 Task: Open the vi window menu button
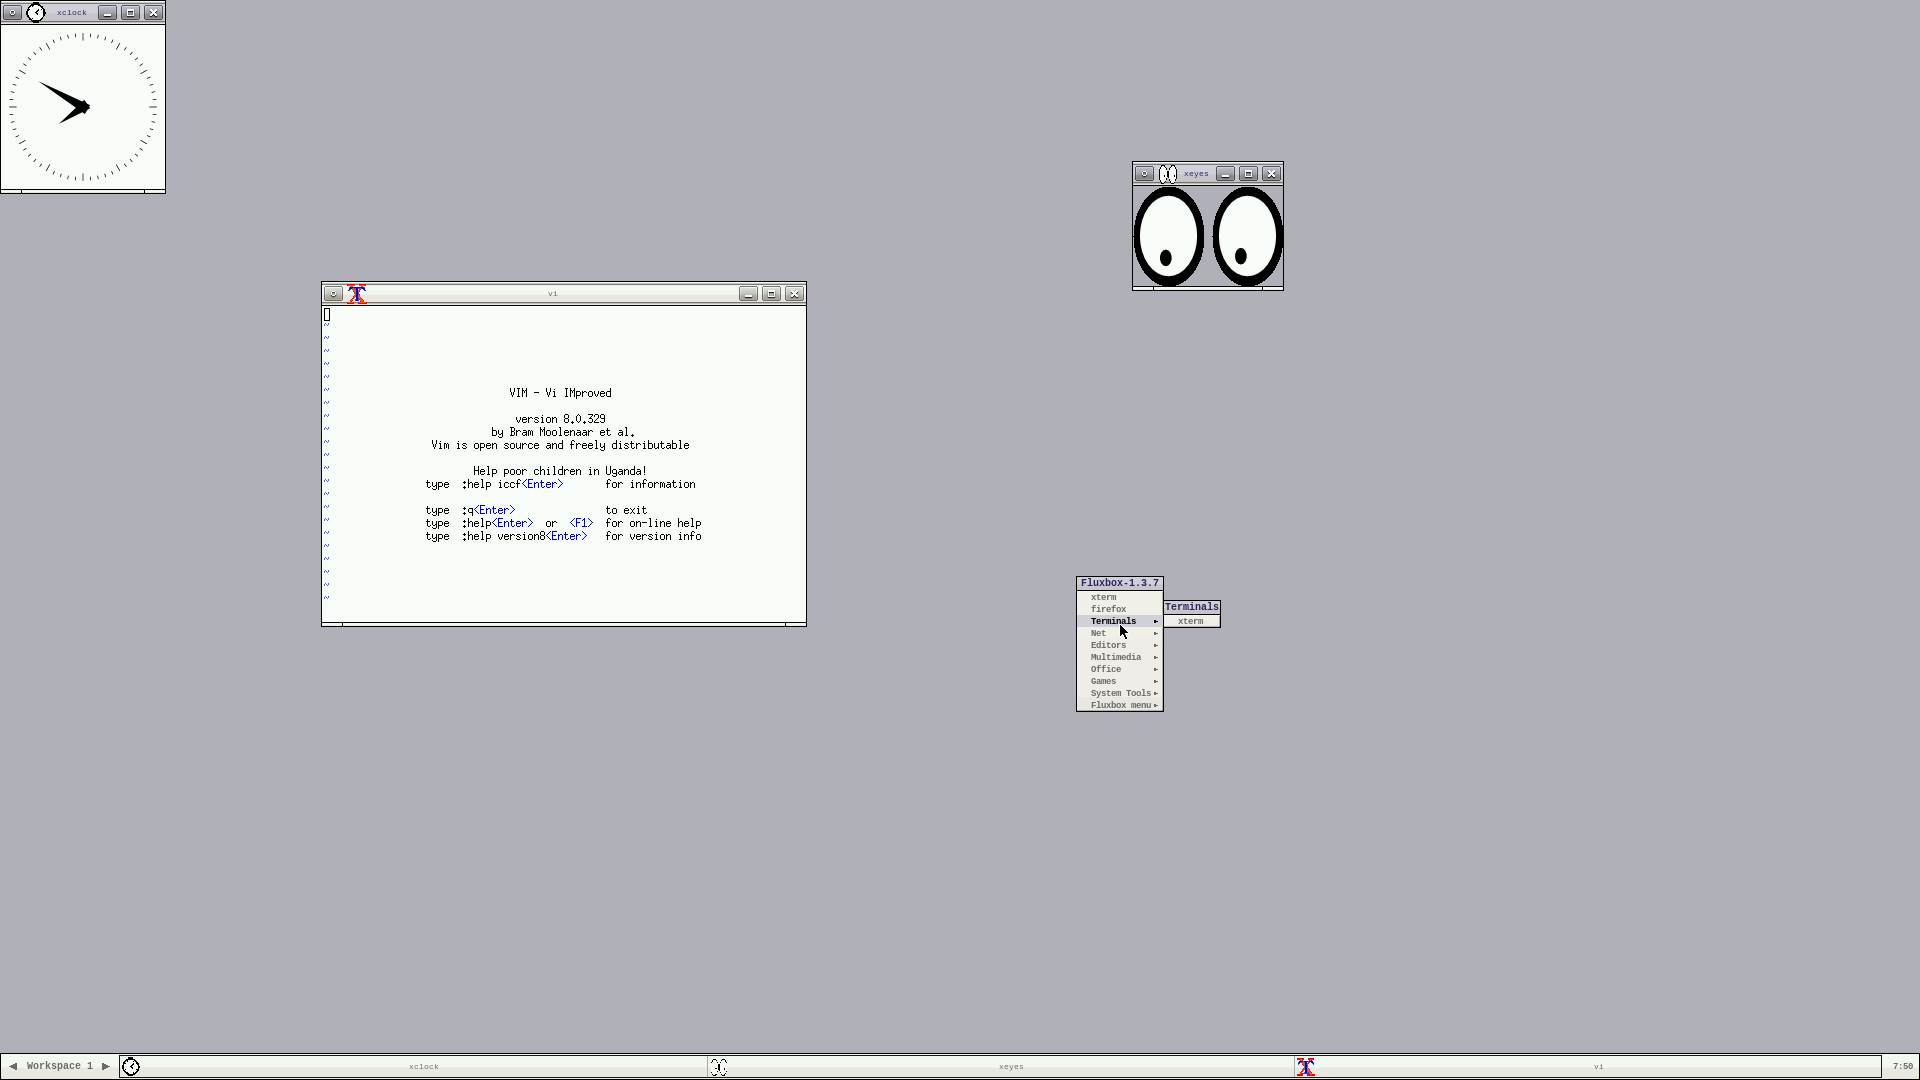[333, 294]
